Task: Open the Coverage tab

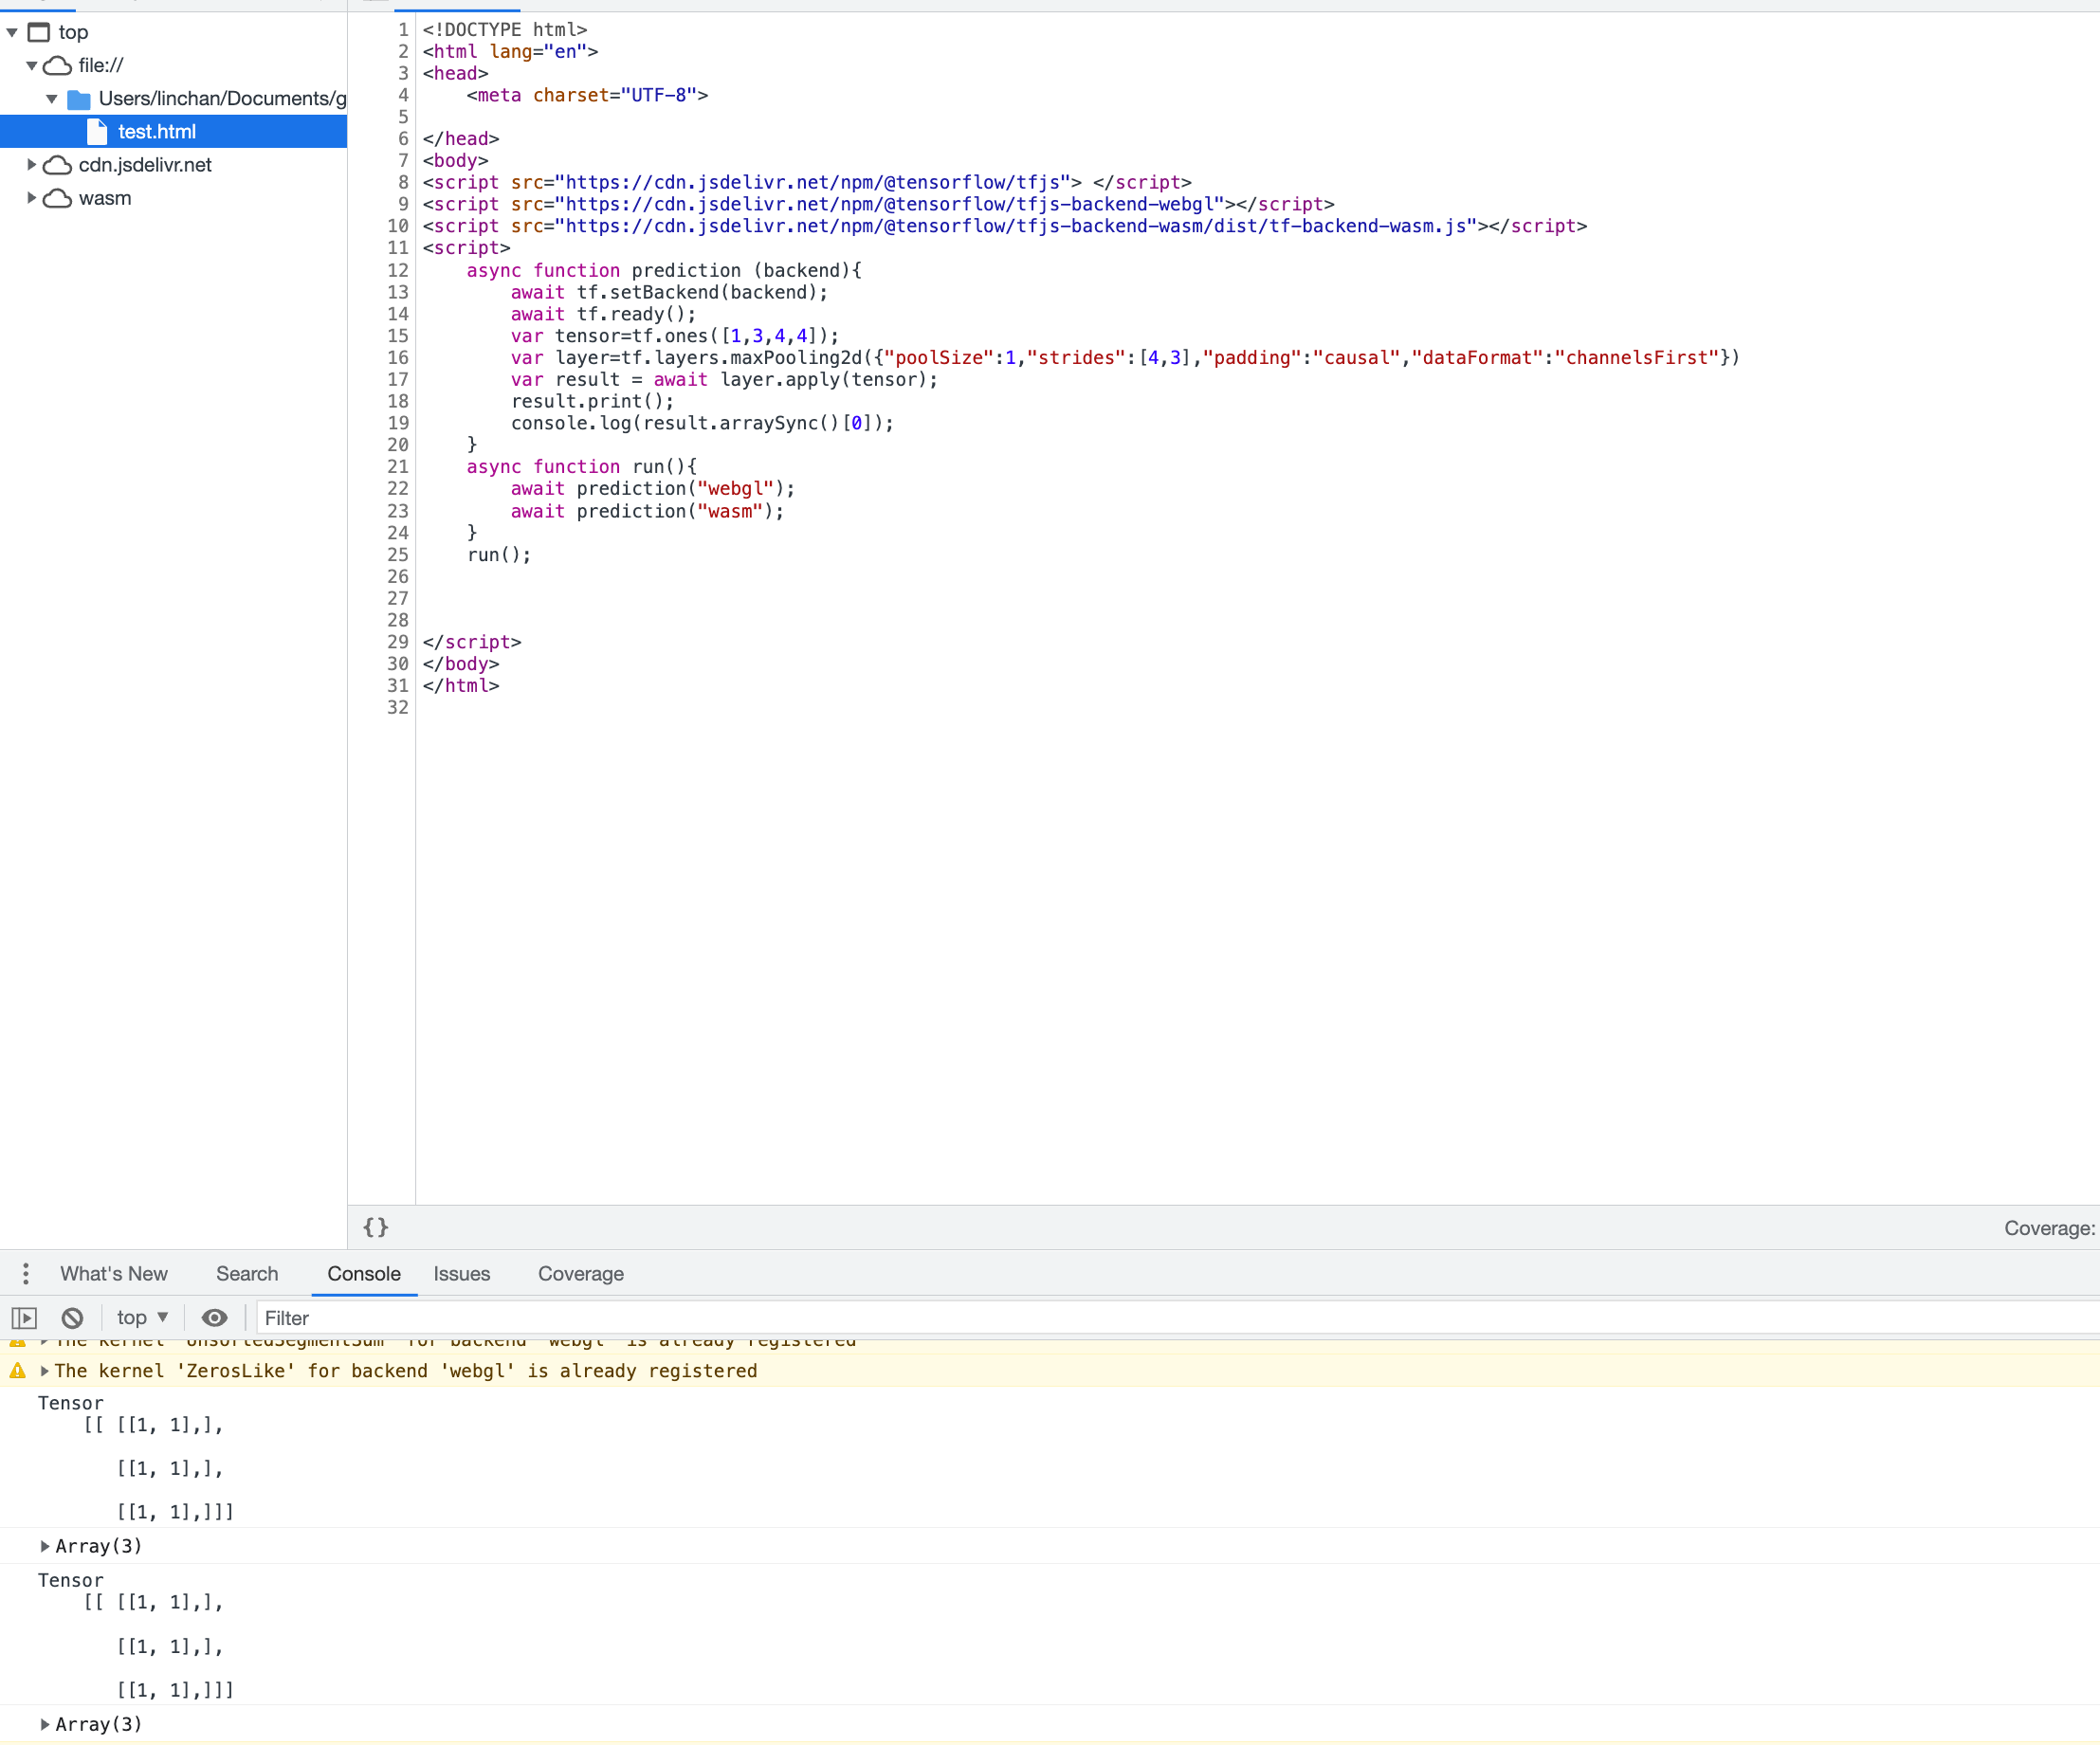Action: tap(580, 1273)
